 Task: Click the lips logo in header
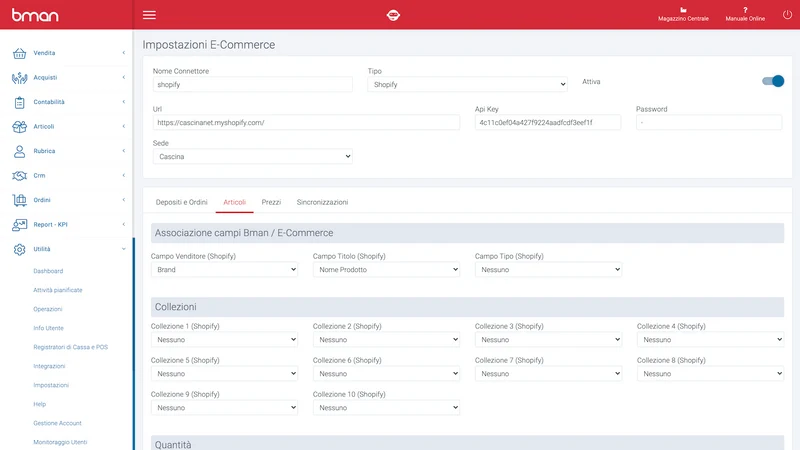tap(393, 15)
